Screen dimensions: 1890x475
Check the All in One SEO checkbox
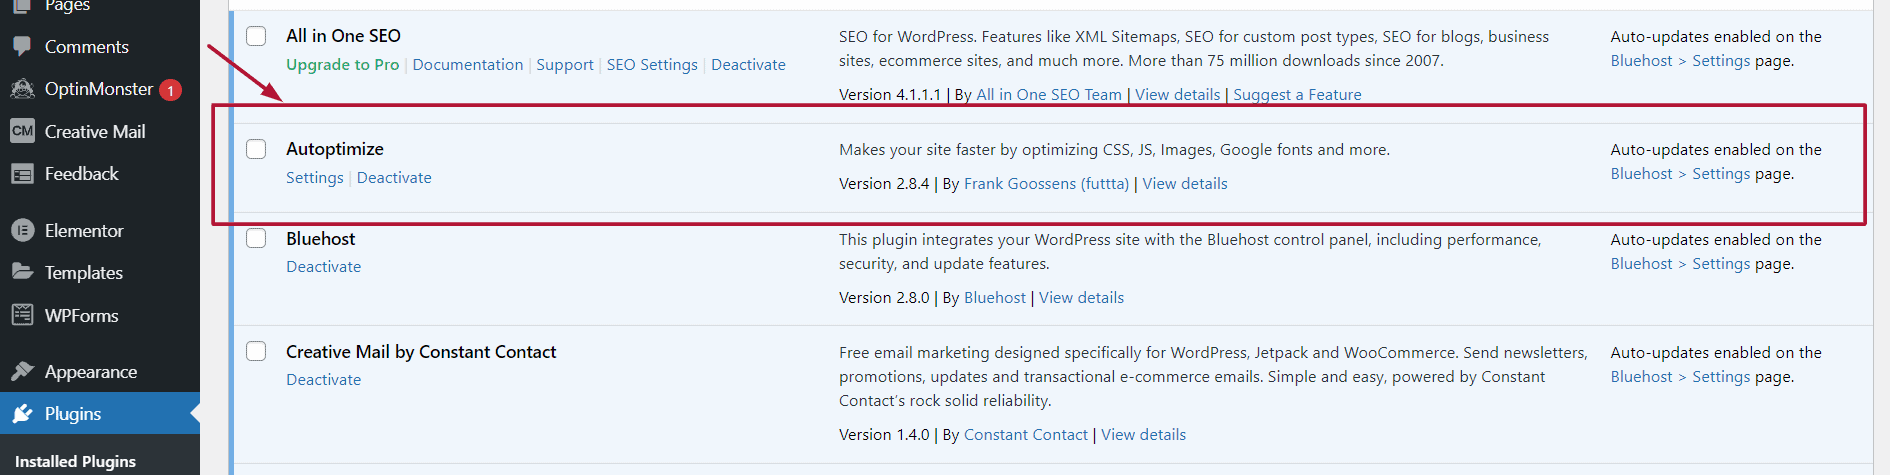pyautogui.click(x=257, y=36)
